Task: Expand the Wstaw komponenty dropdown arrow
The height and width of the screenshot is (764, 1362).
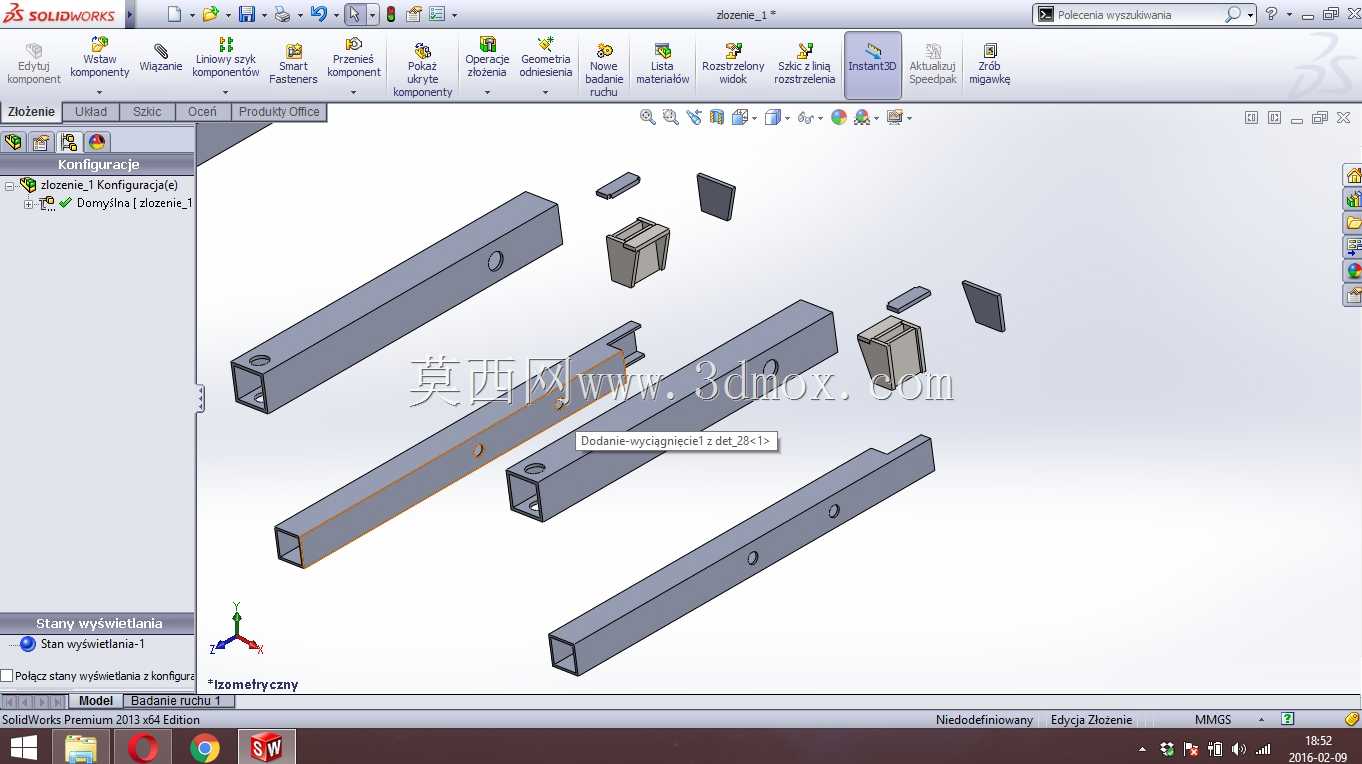Action: pyautogui.click(x=100, y=92)
